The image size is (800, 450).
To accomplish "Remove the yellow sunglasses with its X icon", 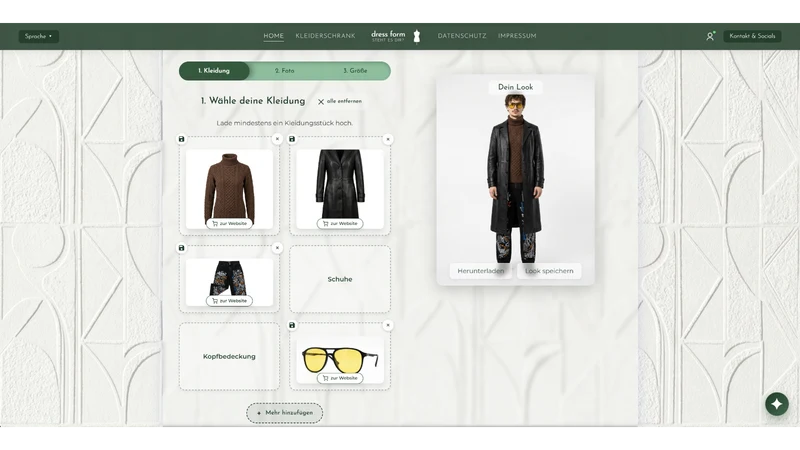I will pos(388,325).
